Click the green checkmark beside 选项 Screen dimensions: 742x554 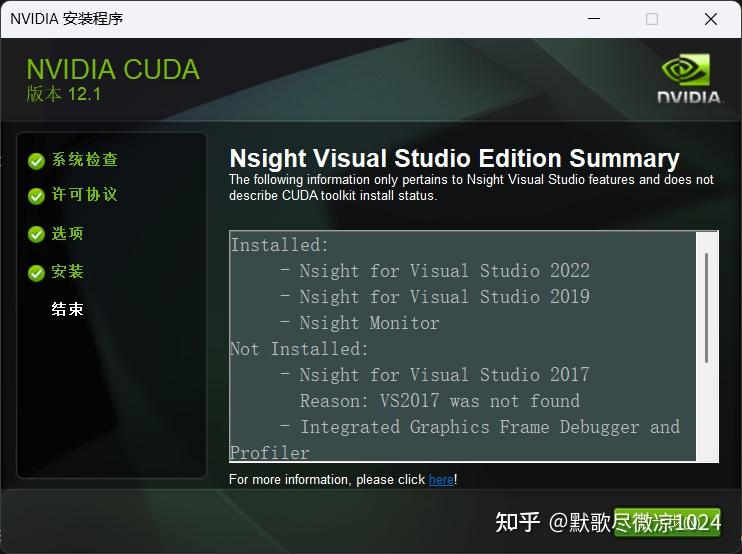coord(36,234)
